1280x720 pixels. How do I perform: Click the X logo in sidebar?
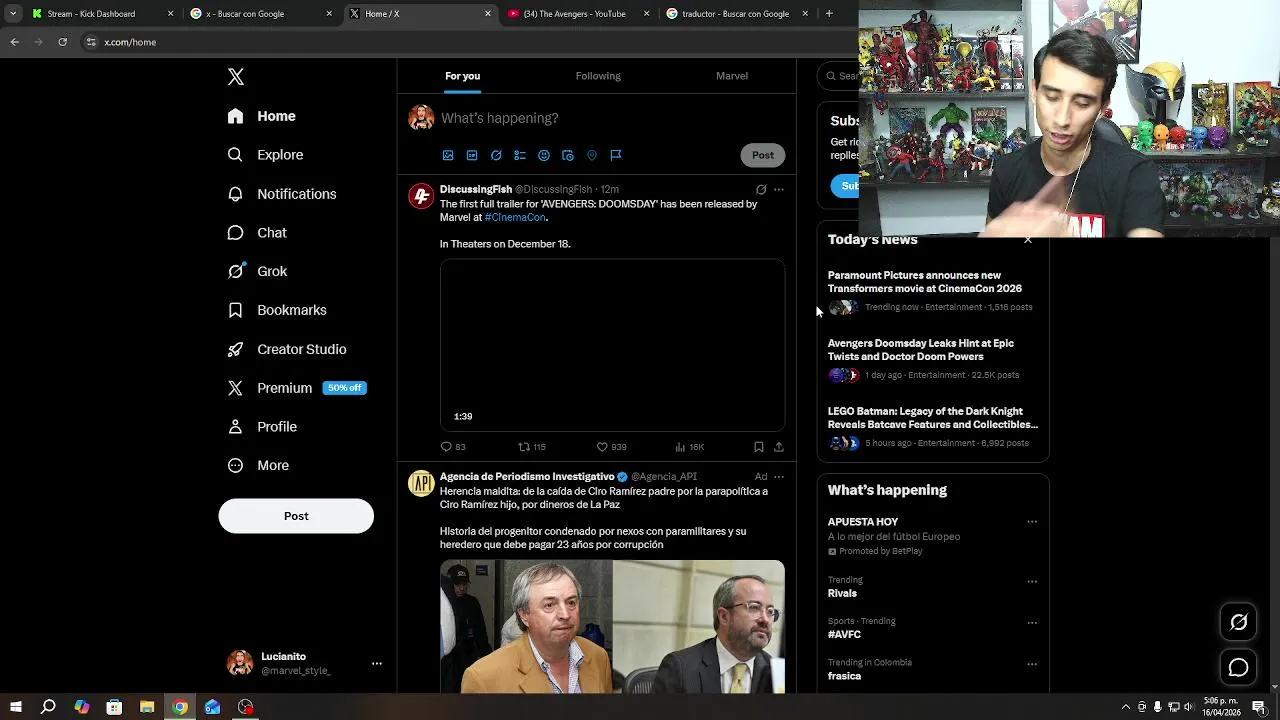pos(236,77)
